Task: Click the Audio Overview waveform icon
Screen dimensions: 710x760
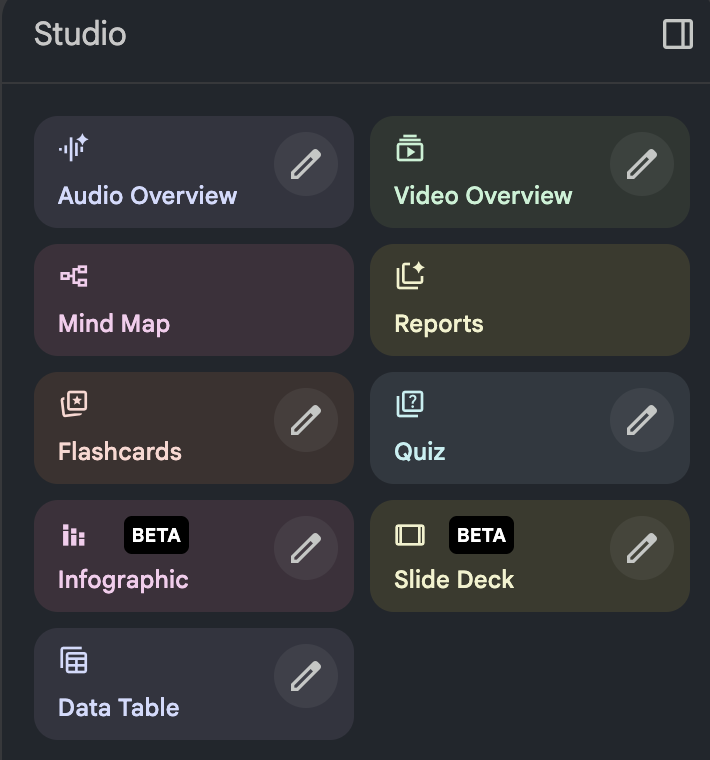Action: click(73, 147)
